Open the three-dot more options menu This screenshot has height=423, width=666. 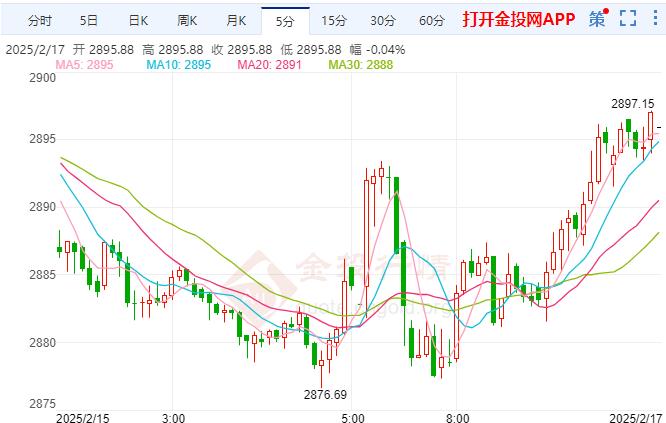click(655, 18)
